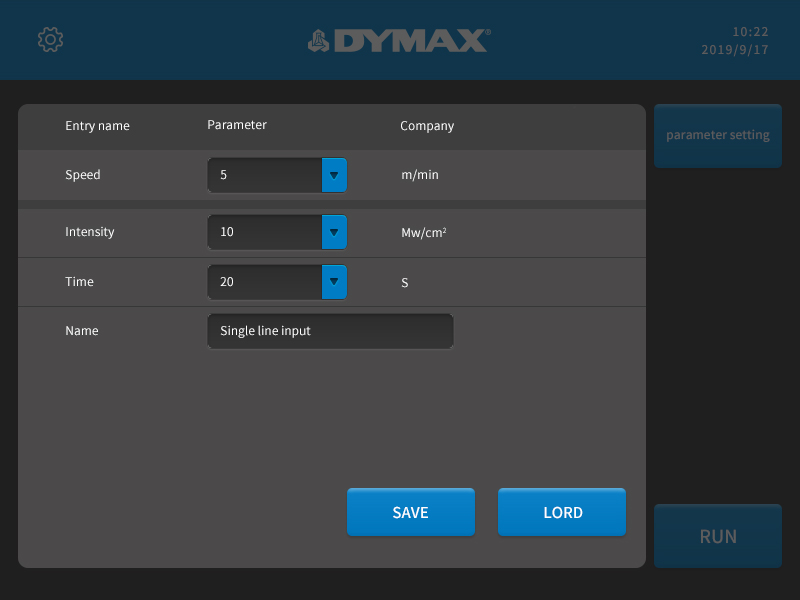Click the Parameter column header
800x600 pixels.
pos(237,125)
